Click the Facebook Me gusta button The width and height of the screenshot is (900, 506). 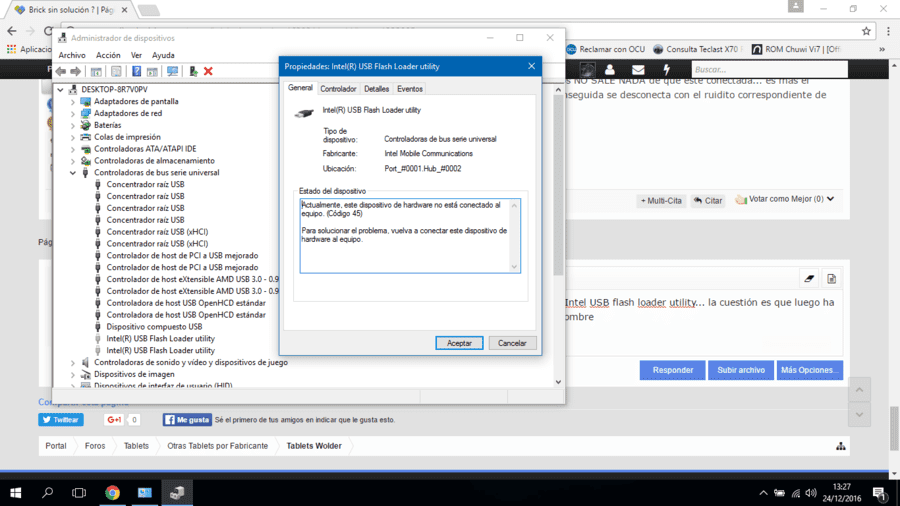(x=187, y=420)
